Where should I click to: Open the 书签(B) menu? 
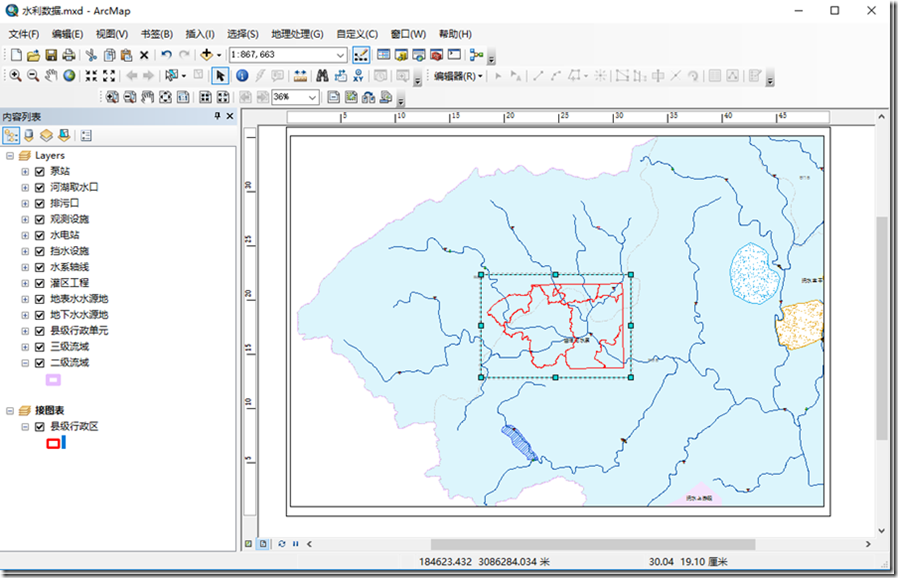pos(157,34)
